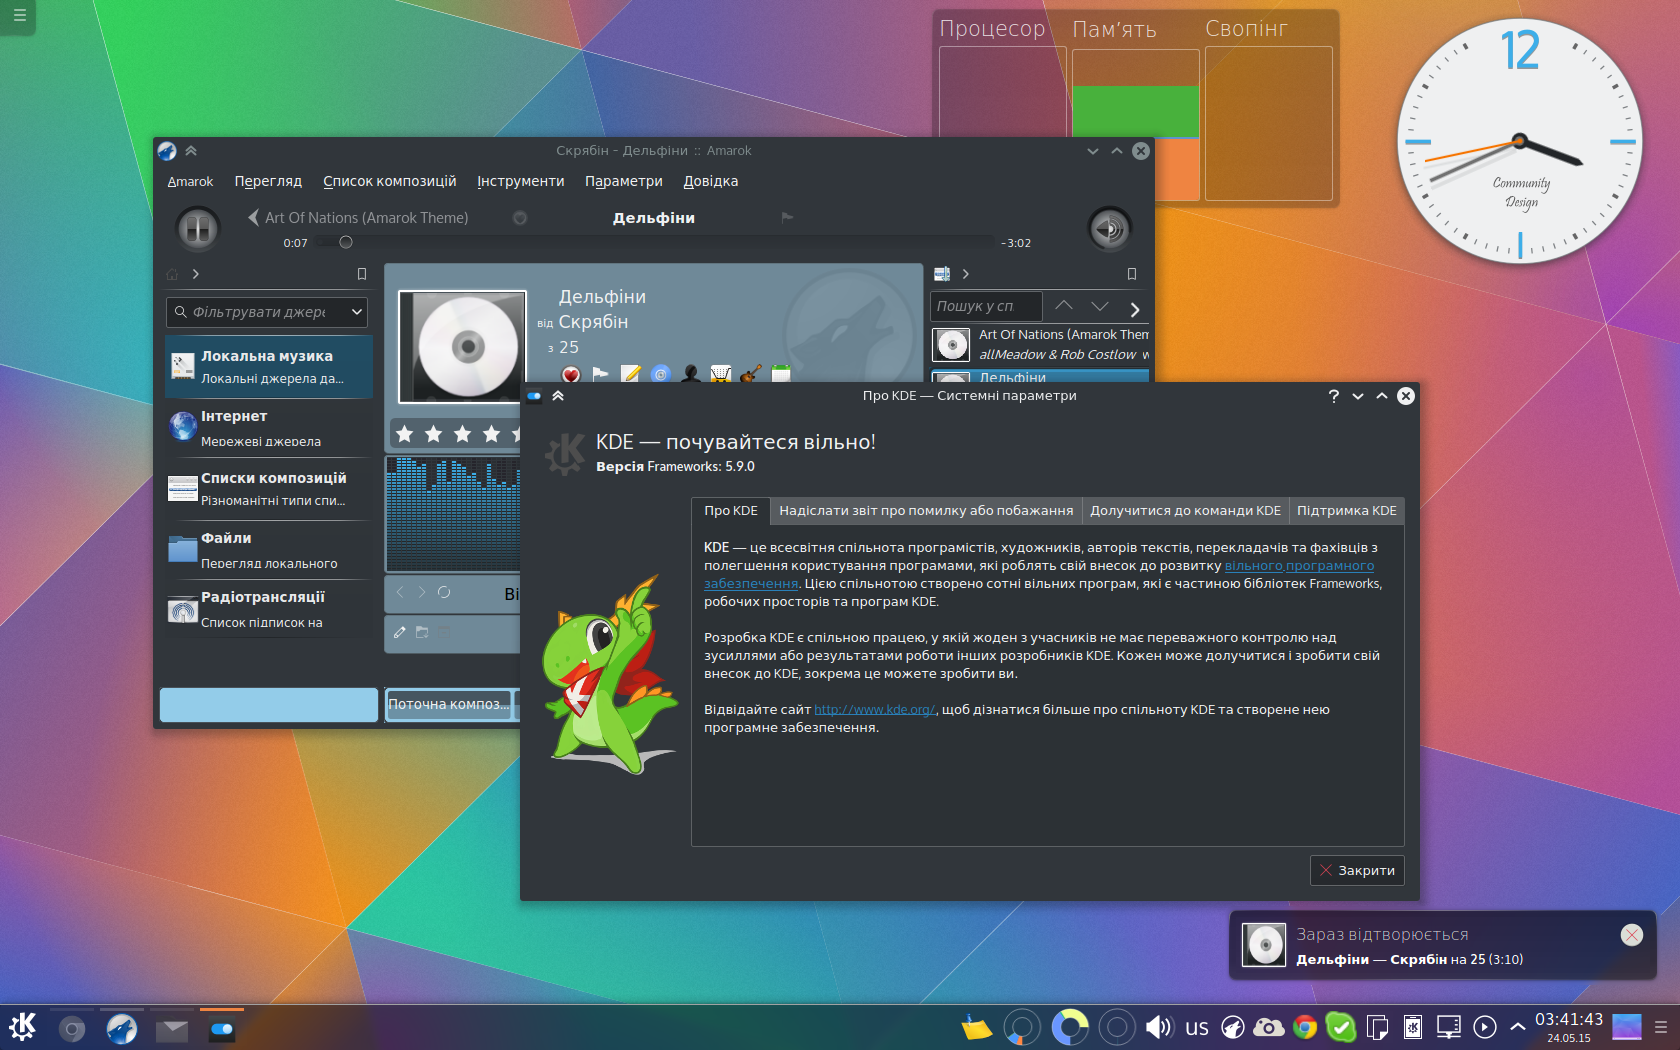Open the Інструменти menu in Amarok
1680x1050 pixels.
tap(520, 181)
